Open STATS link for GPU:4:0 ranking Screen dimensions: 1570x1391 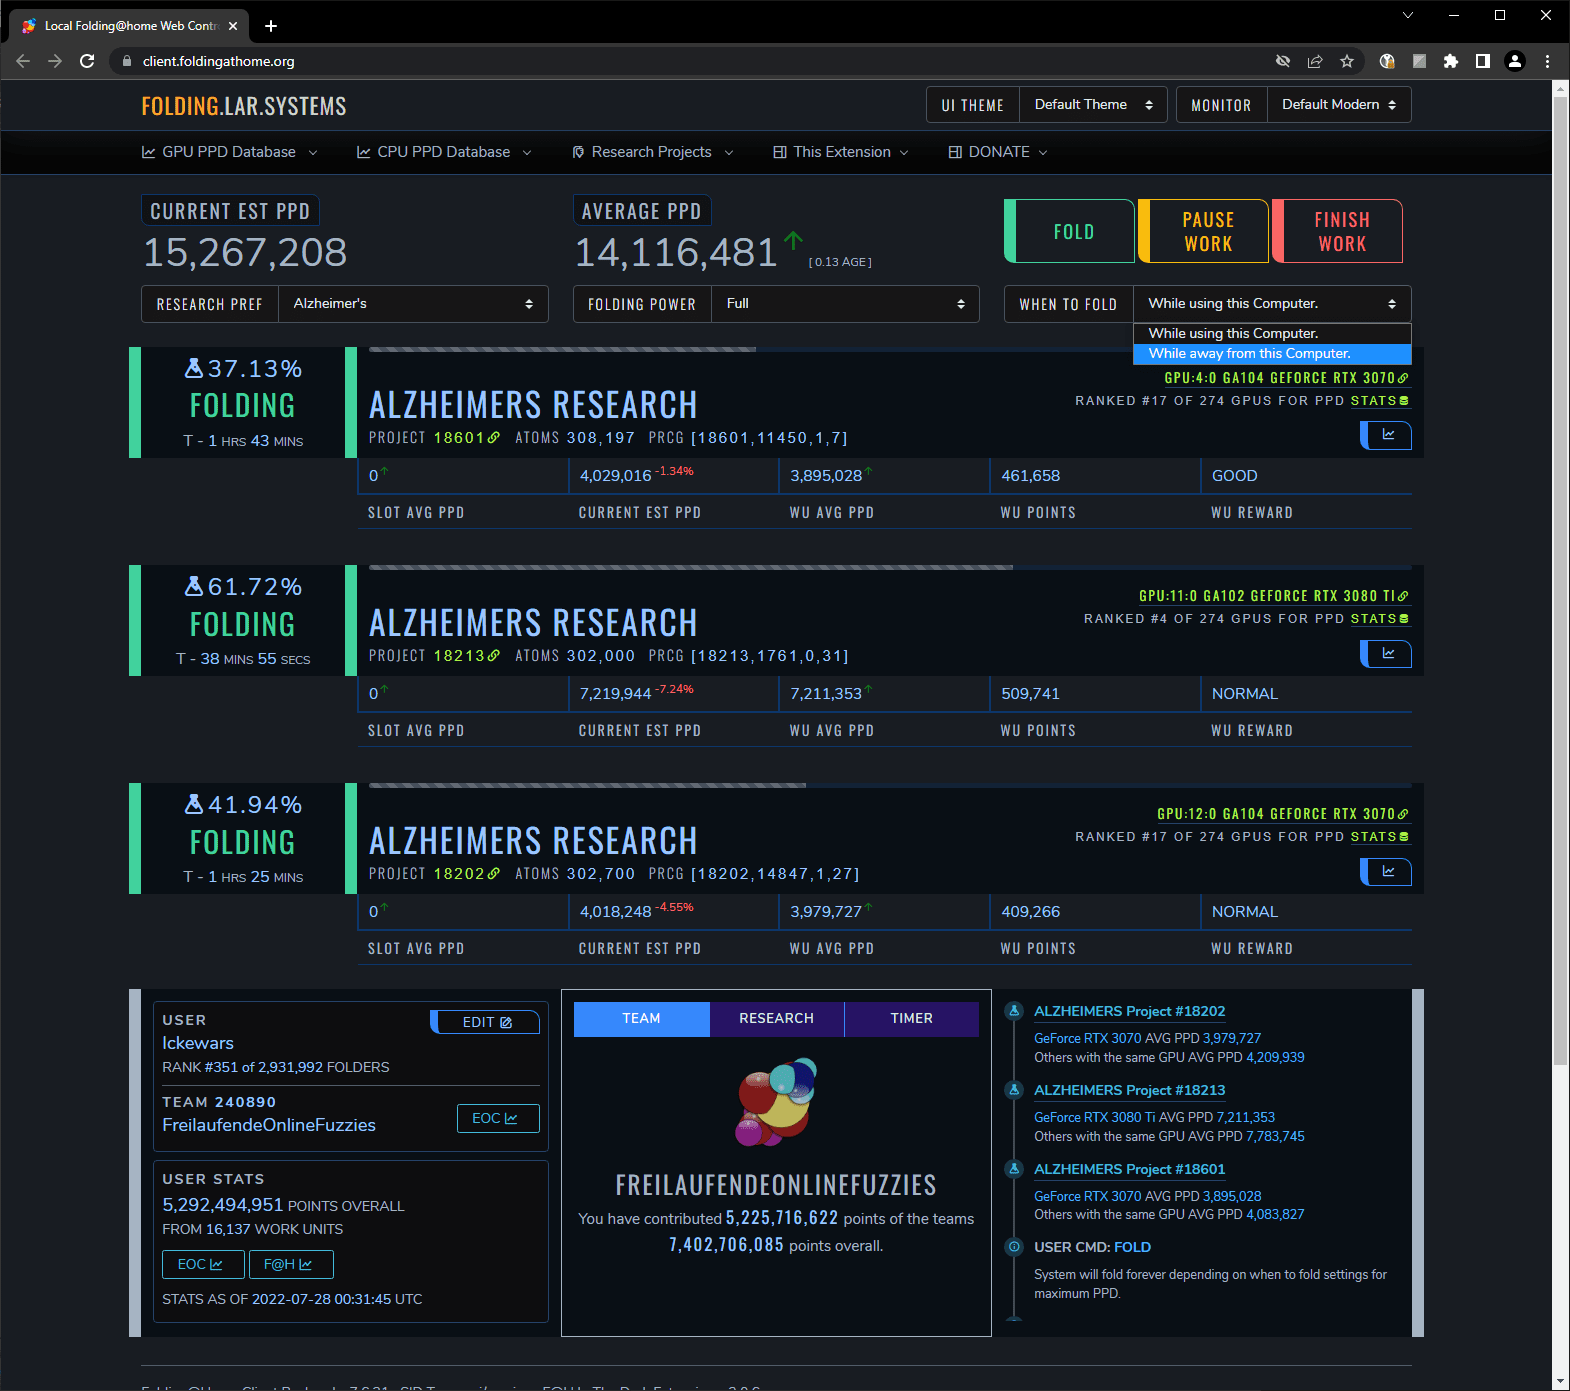(1380, 401)
